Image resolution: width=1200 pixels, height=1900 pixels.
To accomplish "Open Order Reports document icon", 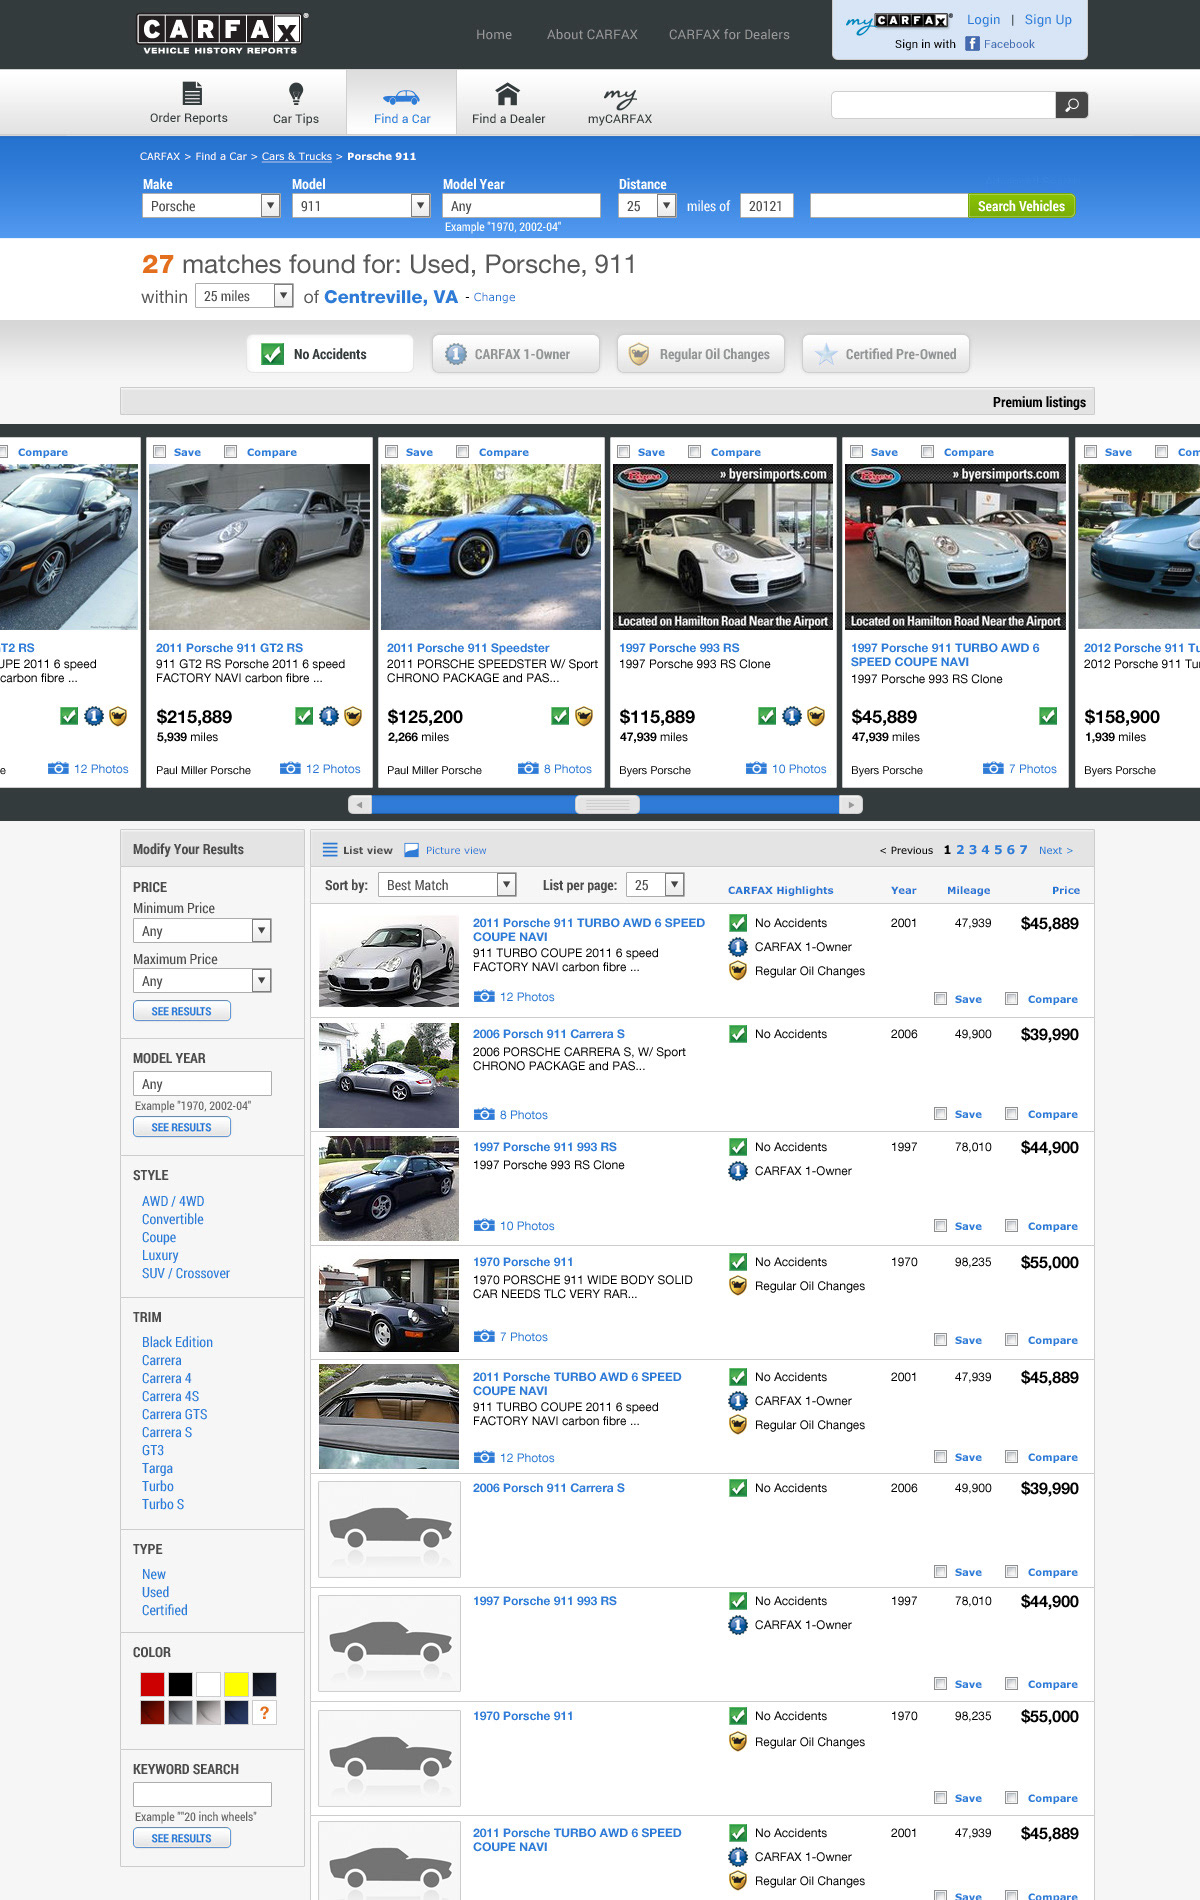I will tap(192, 94).
